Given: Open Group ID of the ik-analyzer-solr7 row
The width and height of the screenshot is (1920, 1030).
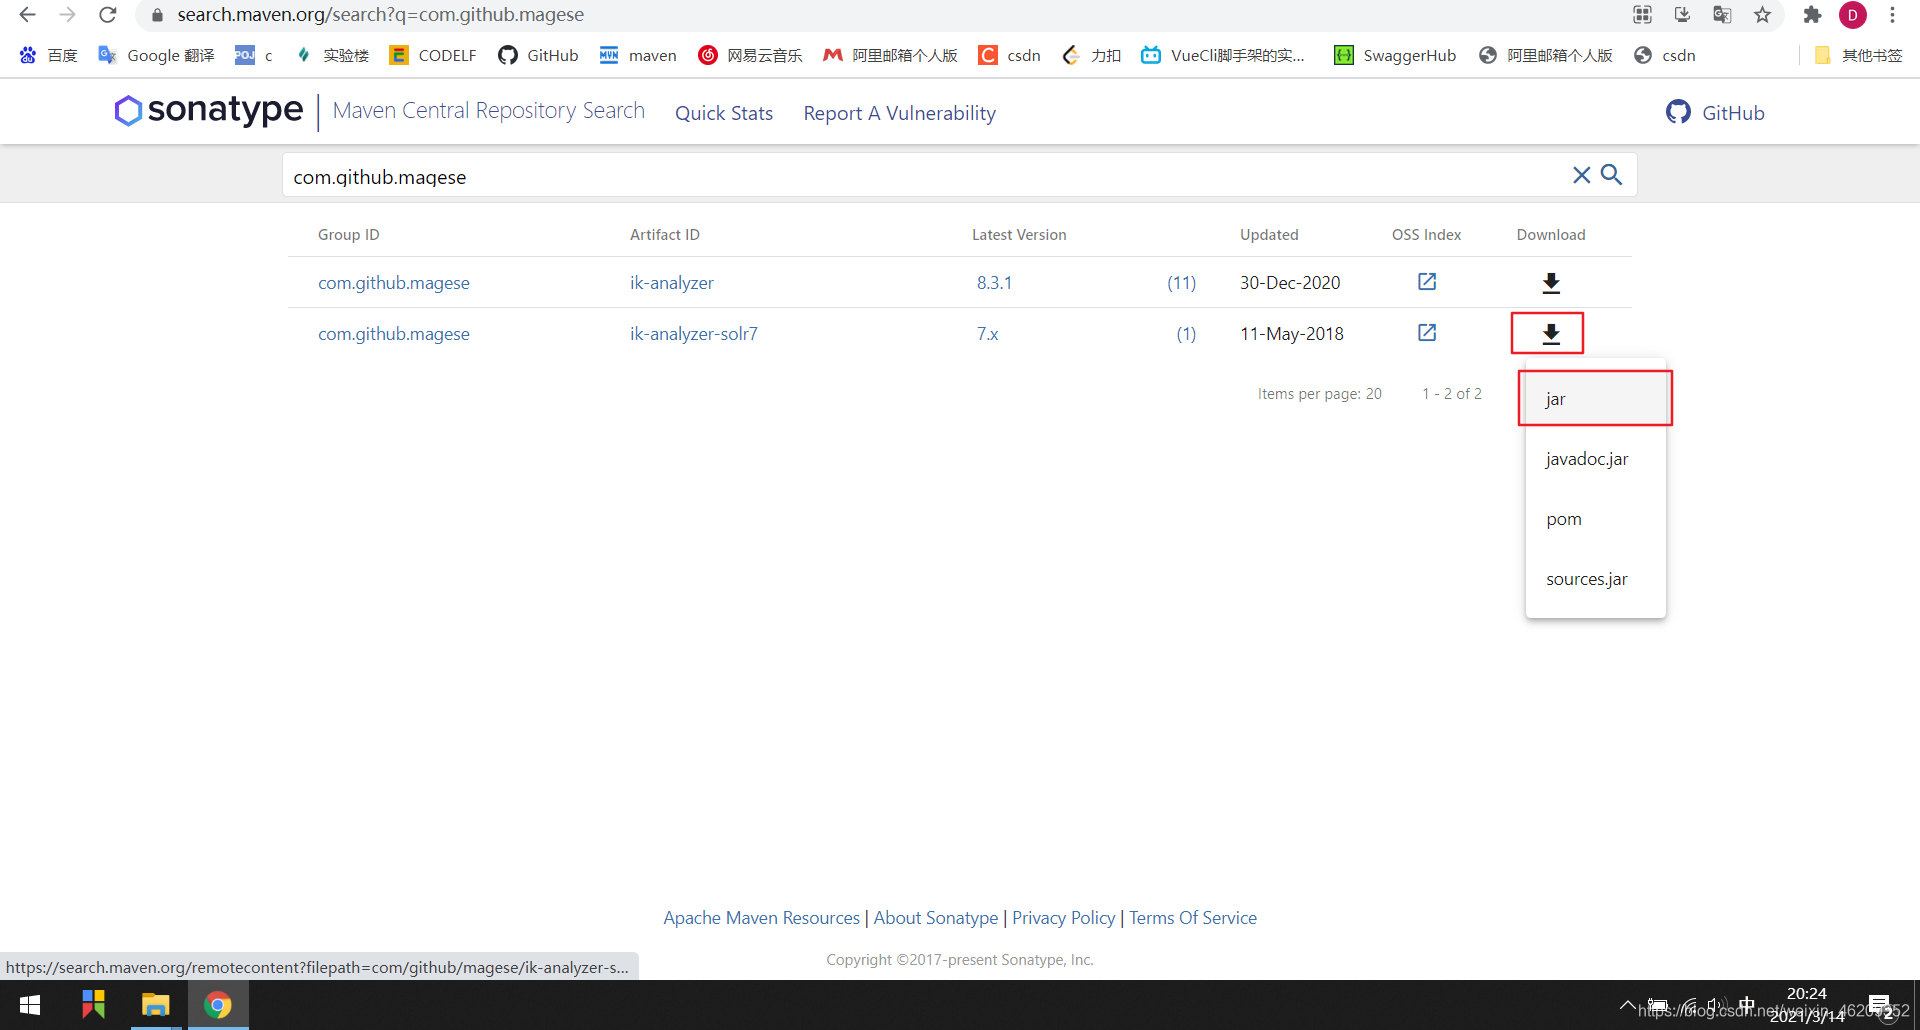Looking at the screenshot, I should tap(394, 334).
